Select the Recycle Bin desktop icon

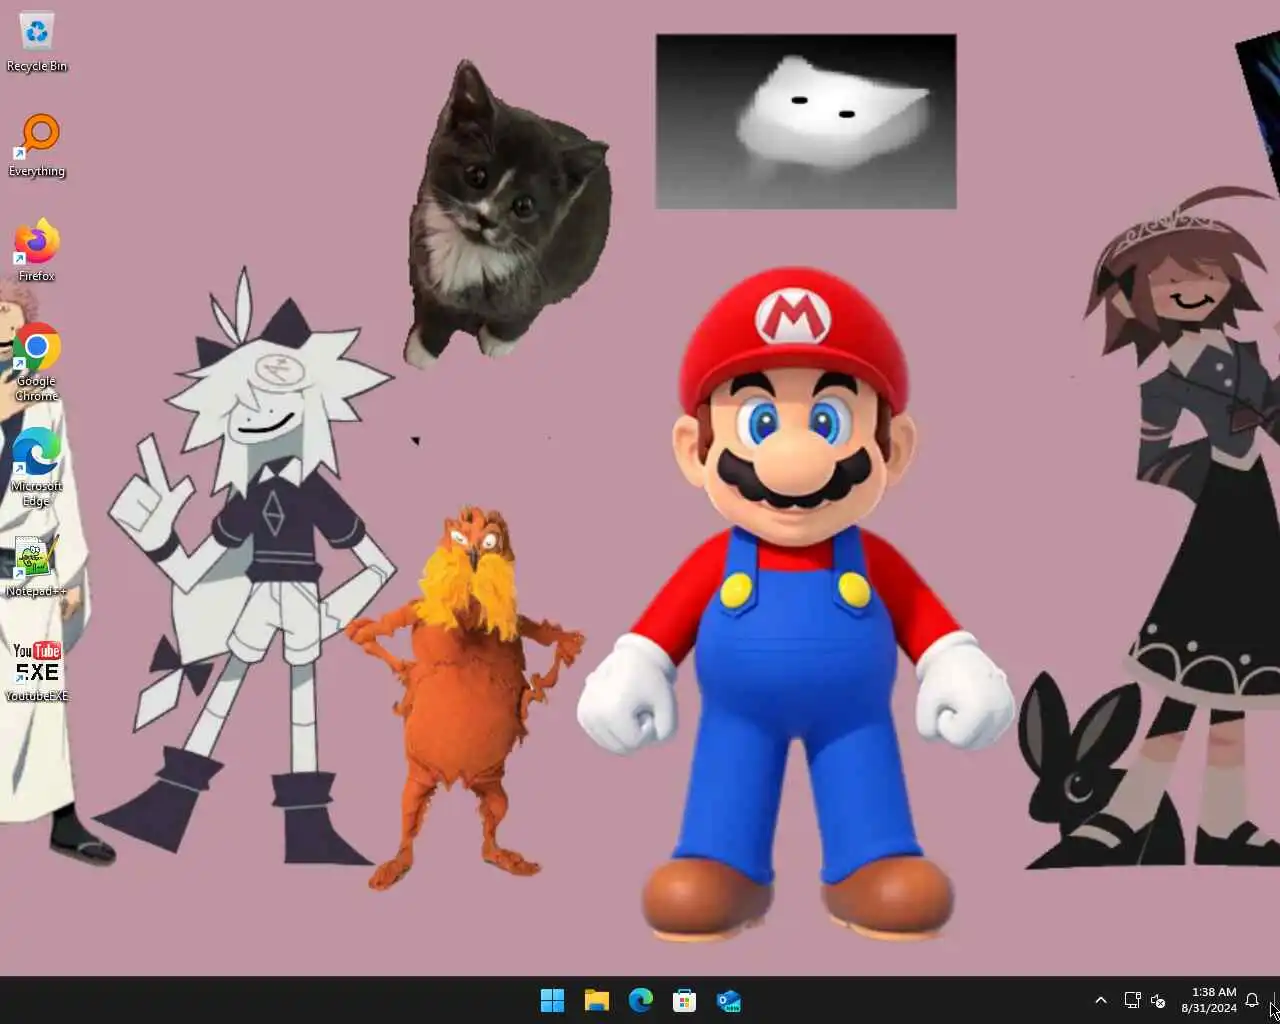[x=37, y=42]
